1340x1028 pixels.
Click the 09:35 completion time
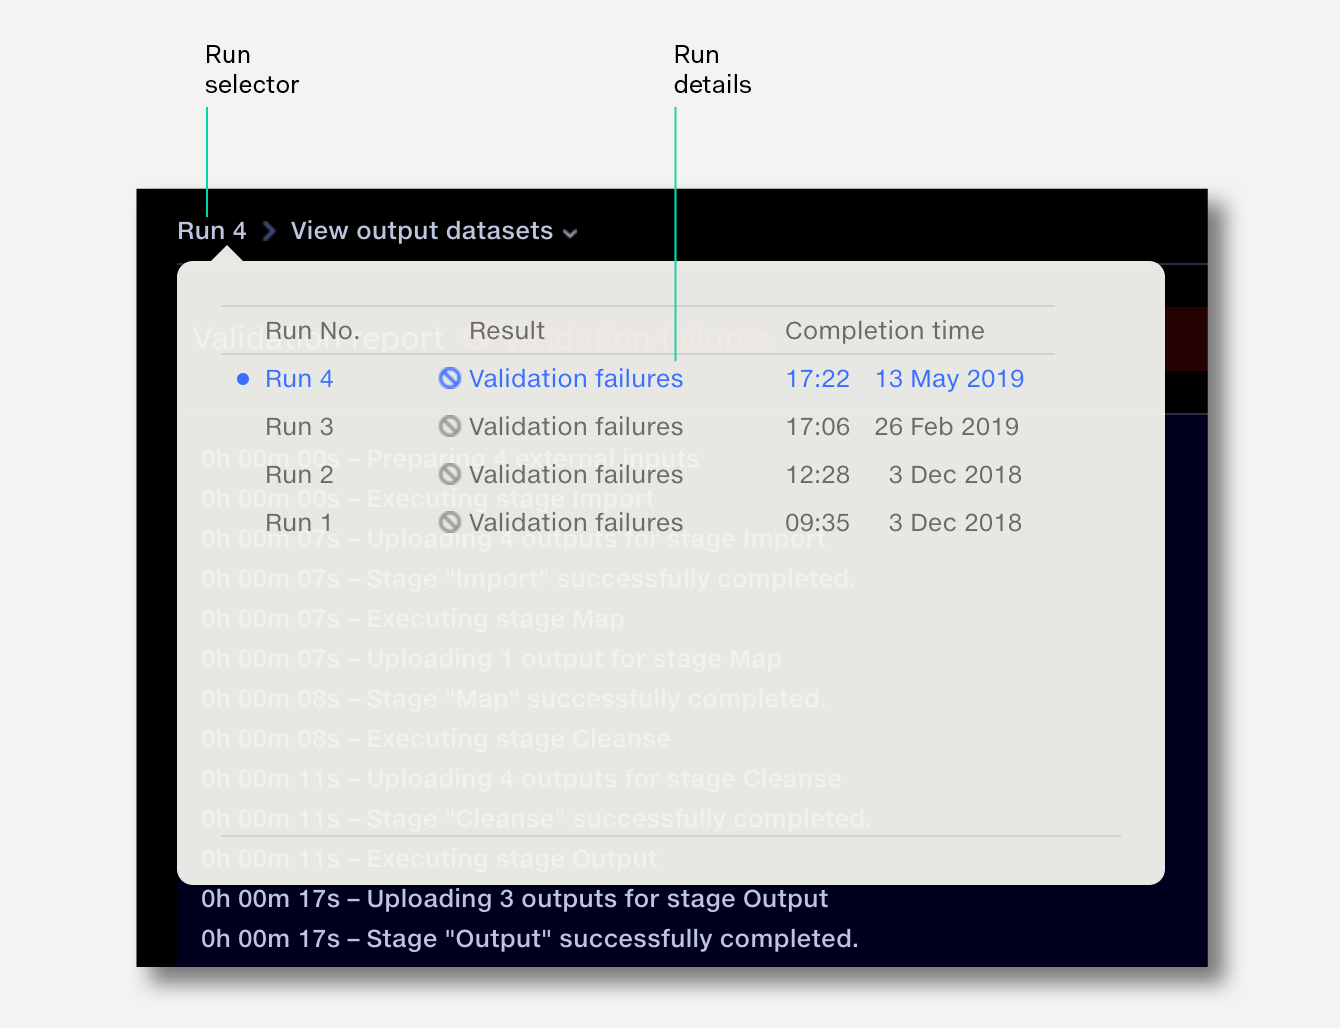[818, 523]
